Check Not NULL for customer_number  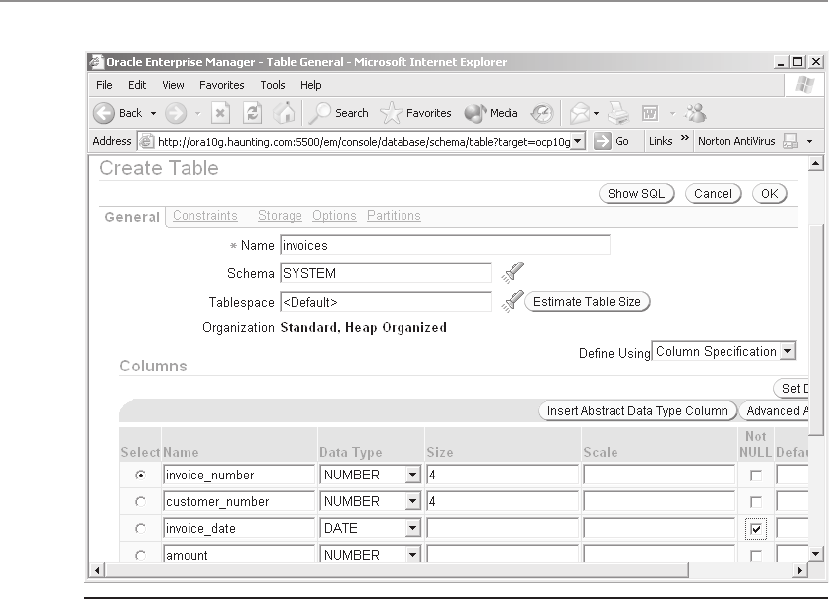[756, 502]
